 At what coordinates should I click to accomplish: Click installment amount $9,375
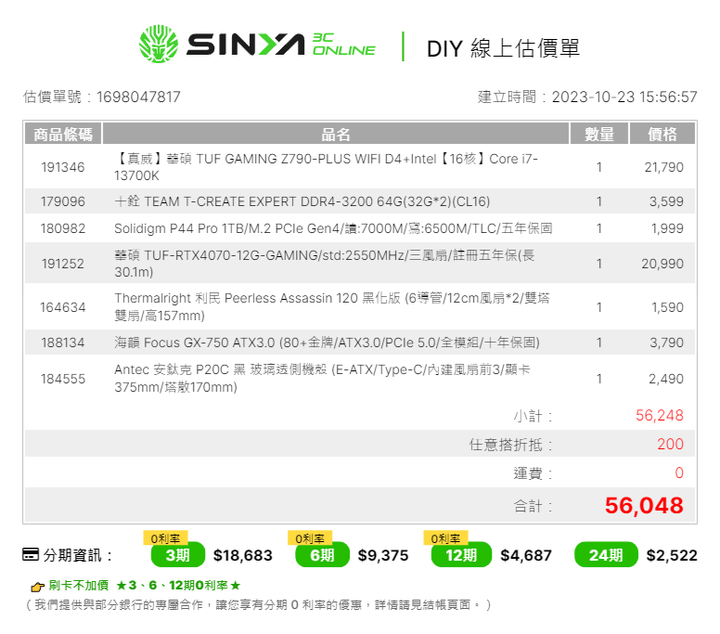(383, 555)
